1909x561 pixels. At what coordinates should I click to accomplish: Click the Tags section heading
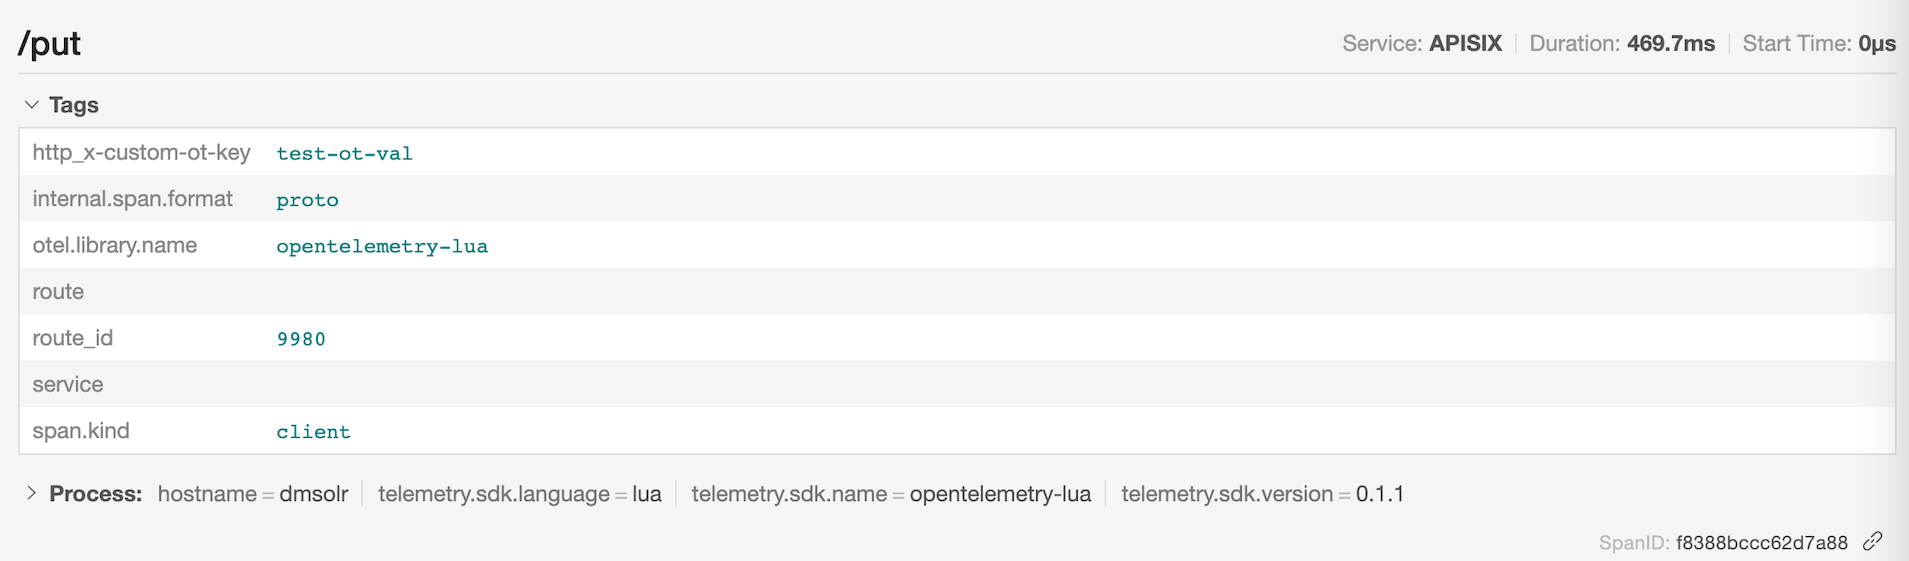pos(74,105)
